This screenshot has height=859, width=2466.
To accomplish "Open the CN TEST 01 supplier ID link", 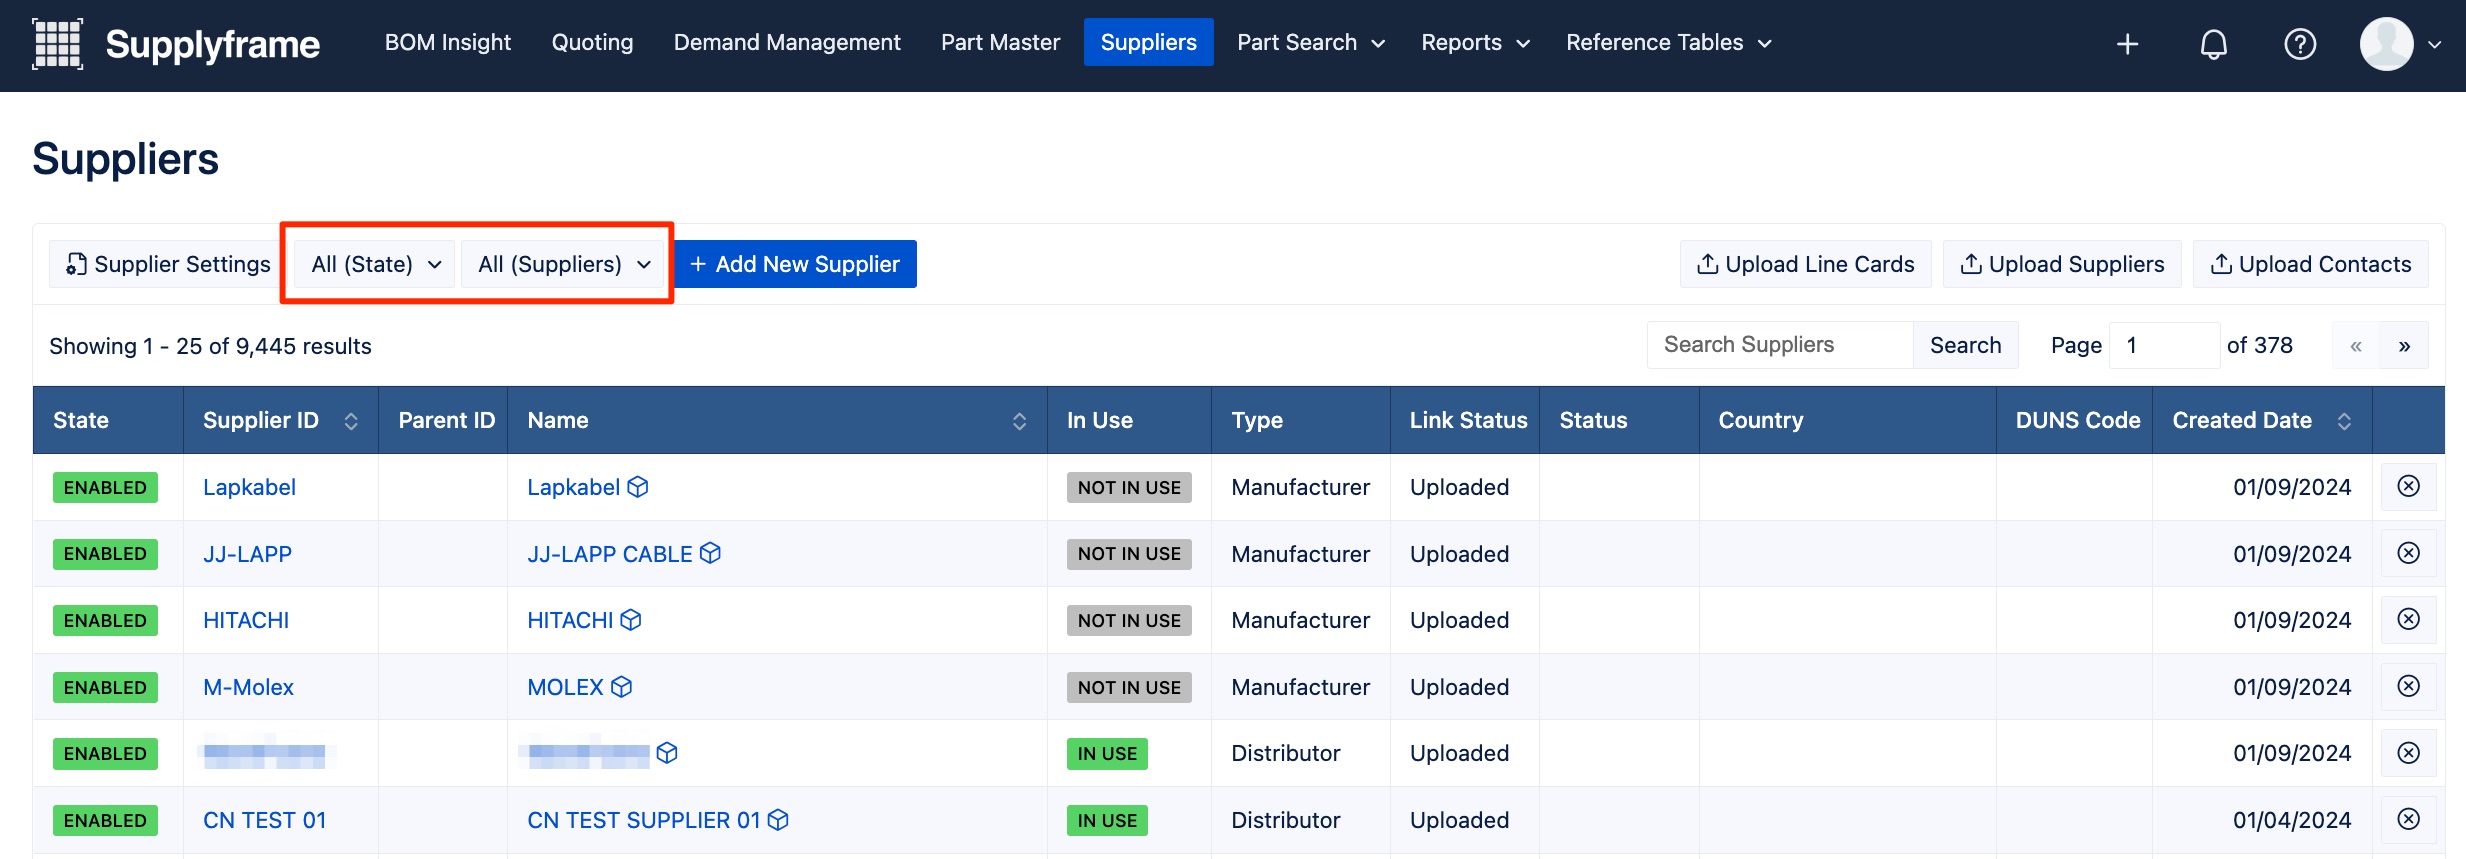I will click(x=265, y=820).
